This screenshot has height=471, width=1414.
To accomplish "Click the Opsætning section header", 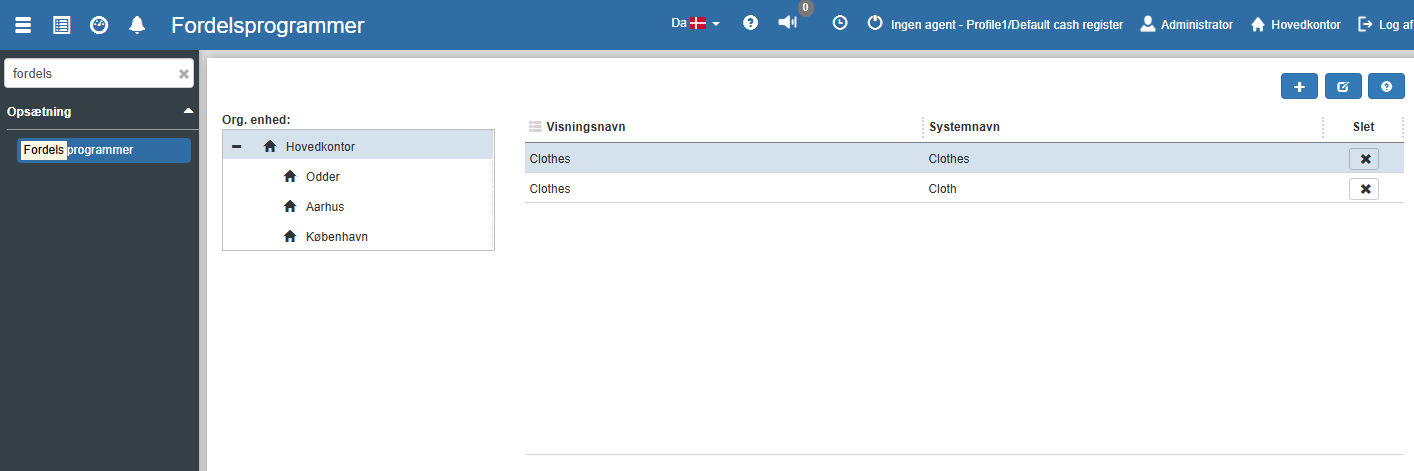I will point(39,112).
